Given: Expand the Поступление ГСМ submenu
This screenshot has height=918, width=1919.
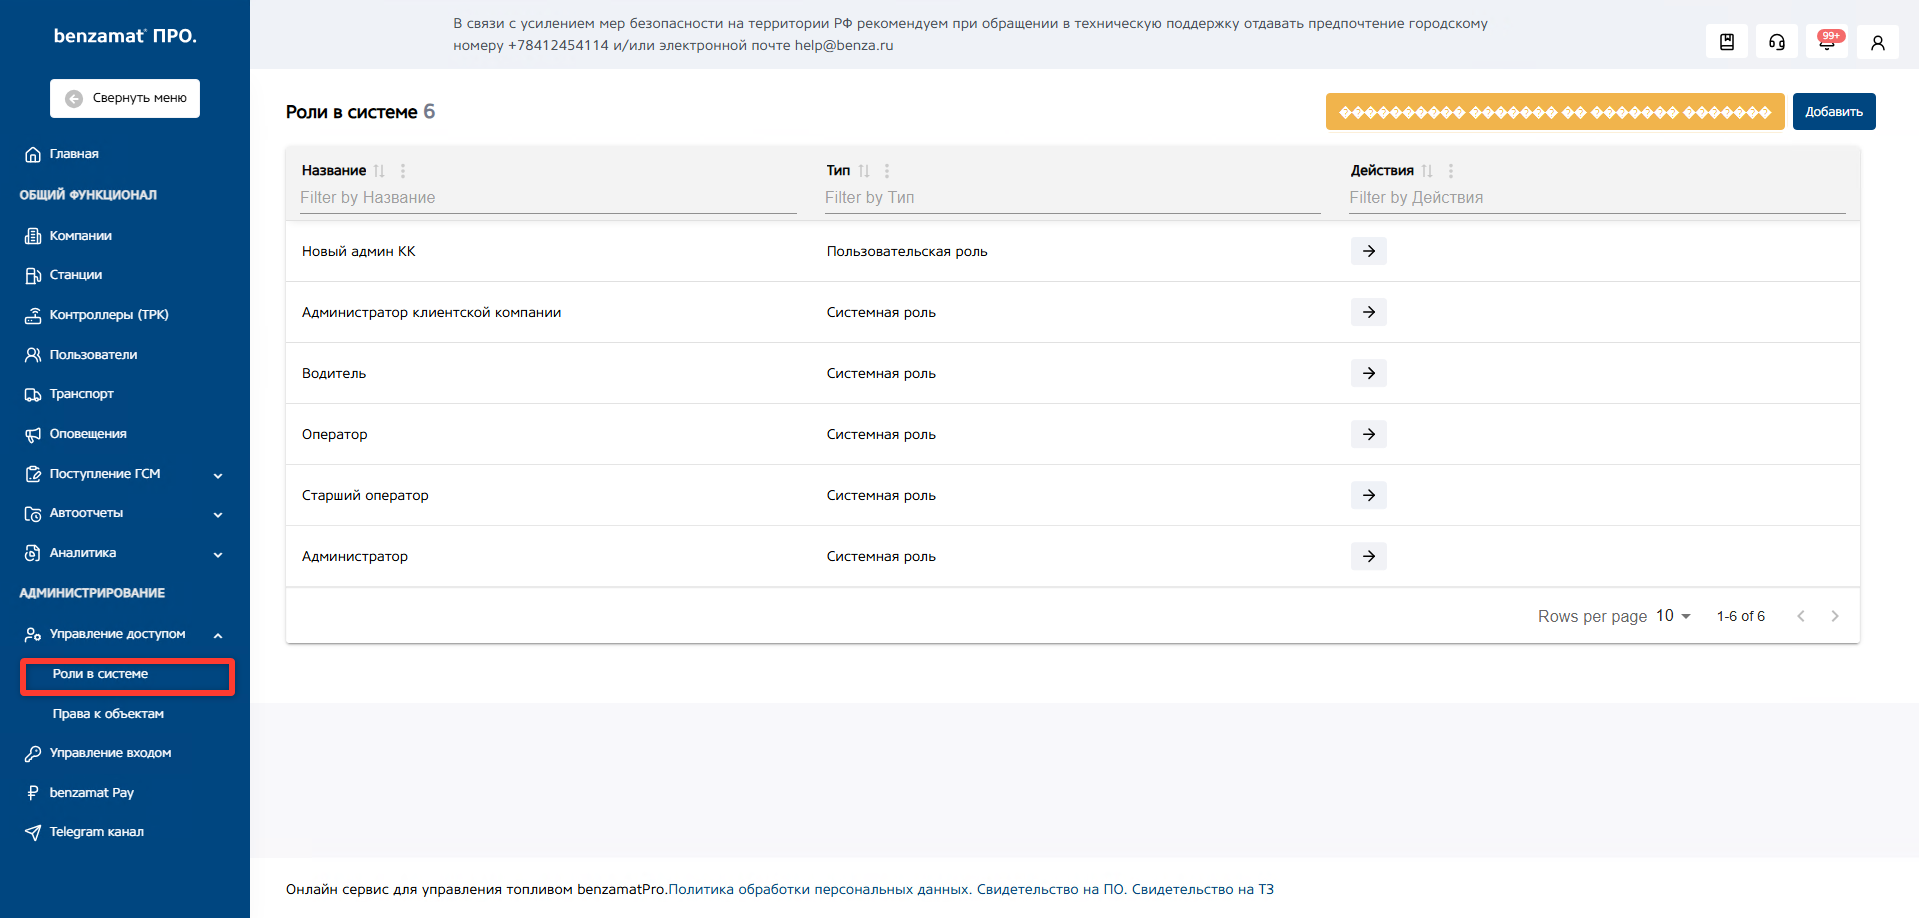Looking at the screenshot, I should coord(217,475).
